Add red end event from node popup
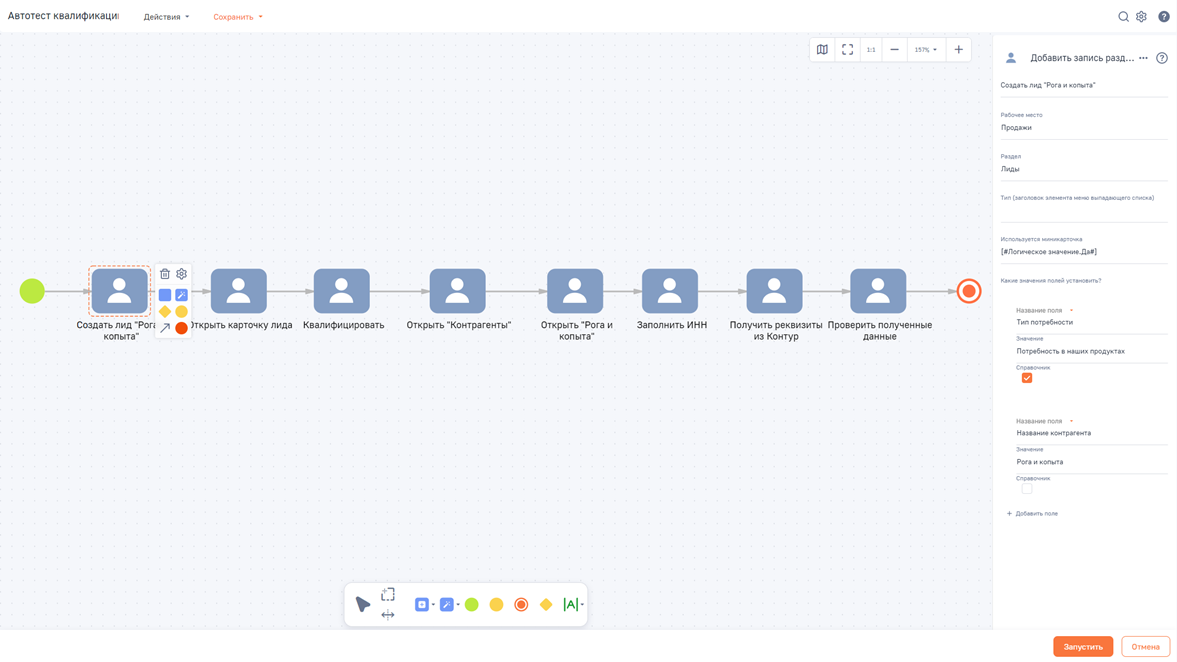 pyautogui.click(x=182, y=328)
